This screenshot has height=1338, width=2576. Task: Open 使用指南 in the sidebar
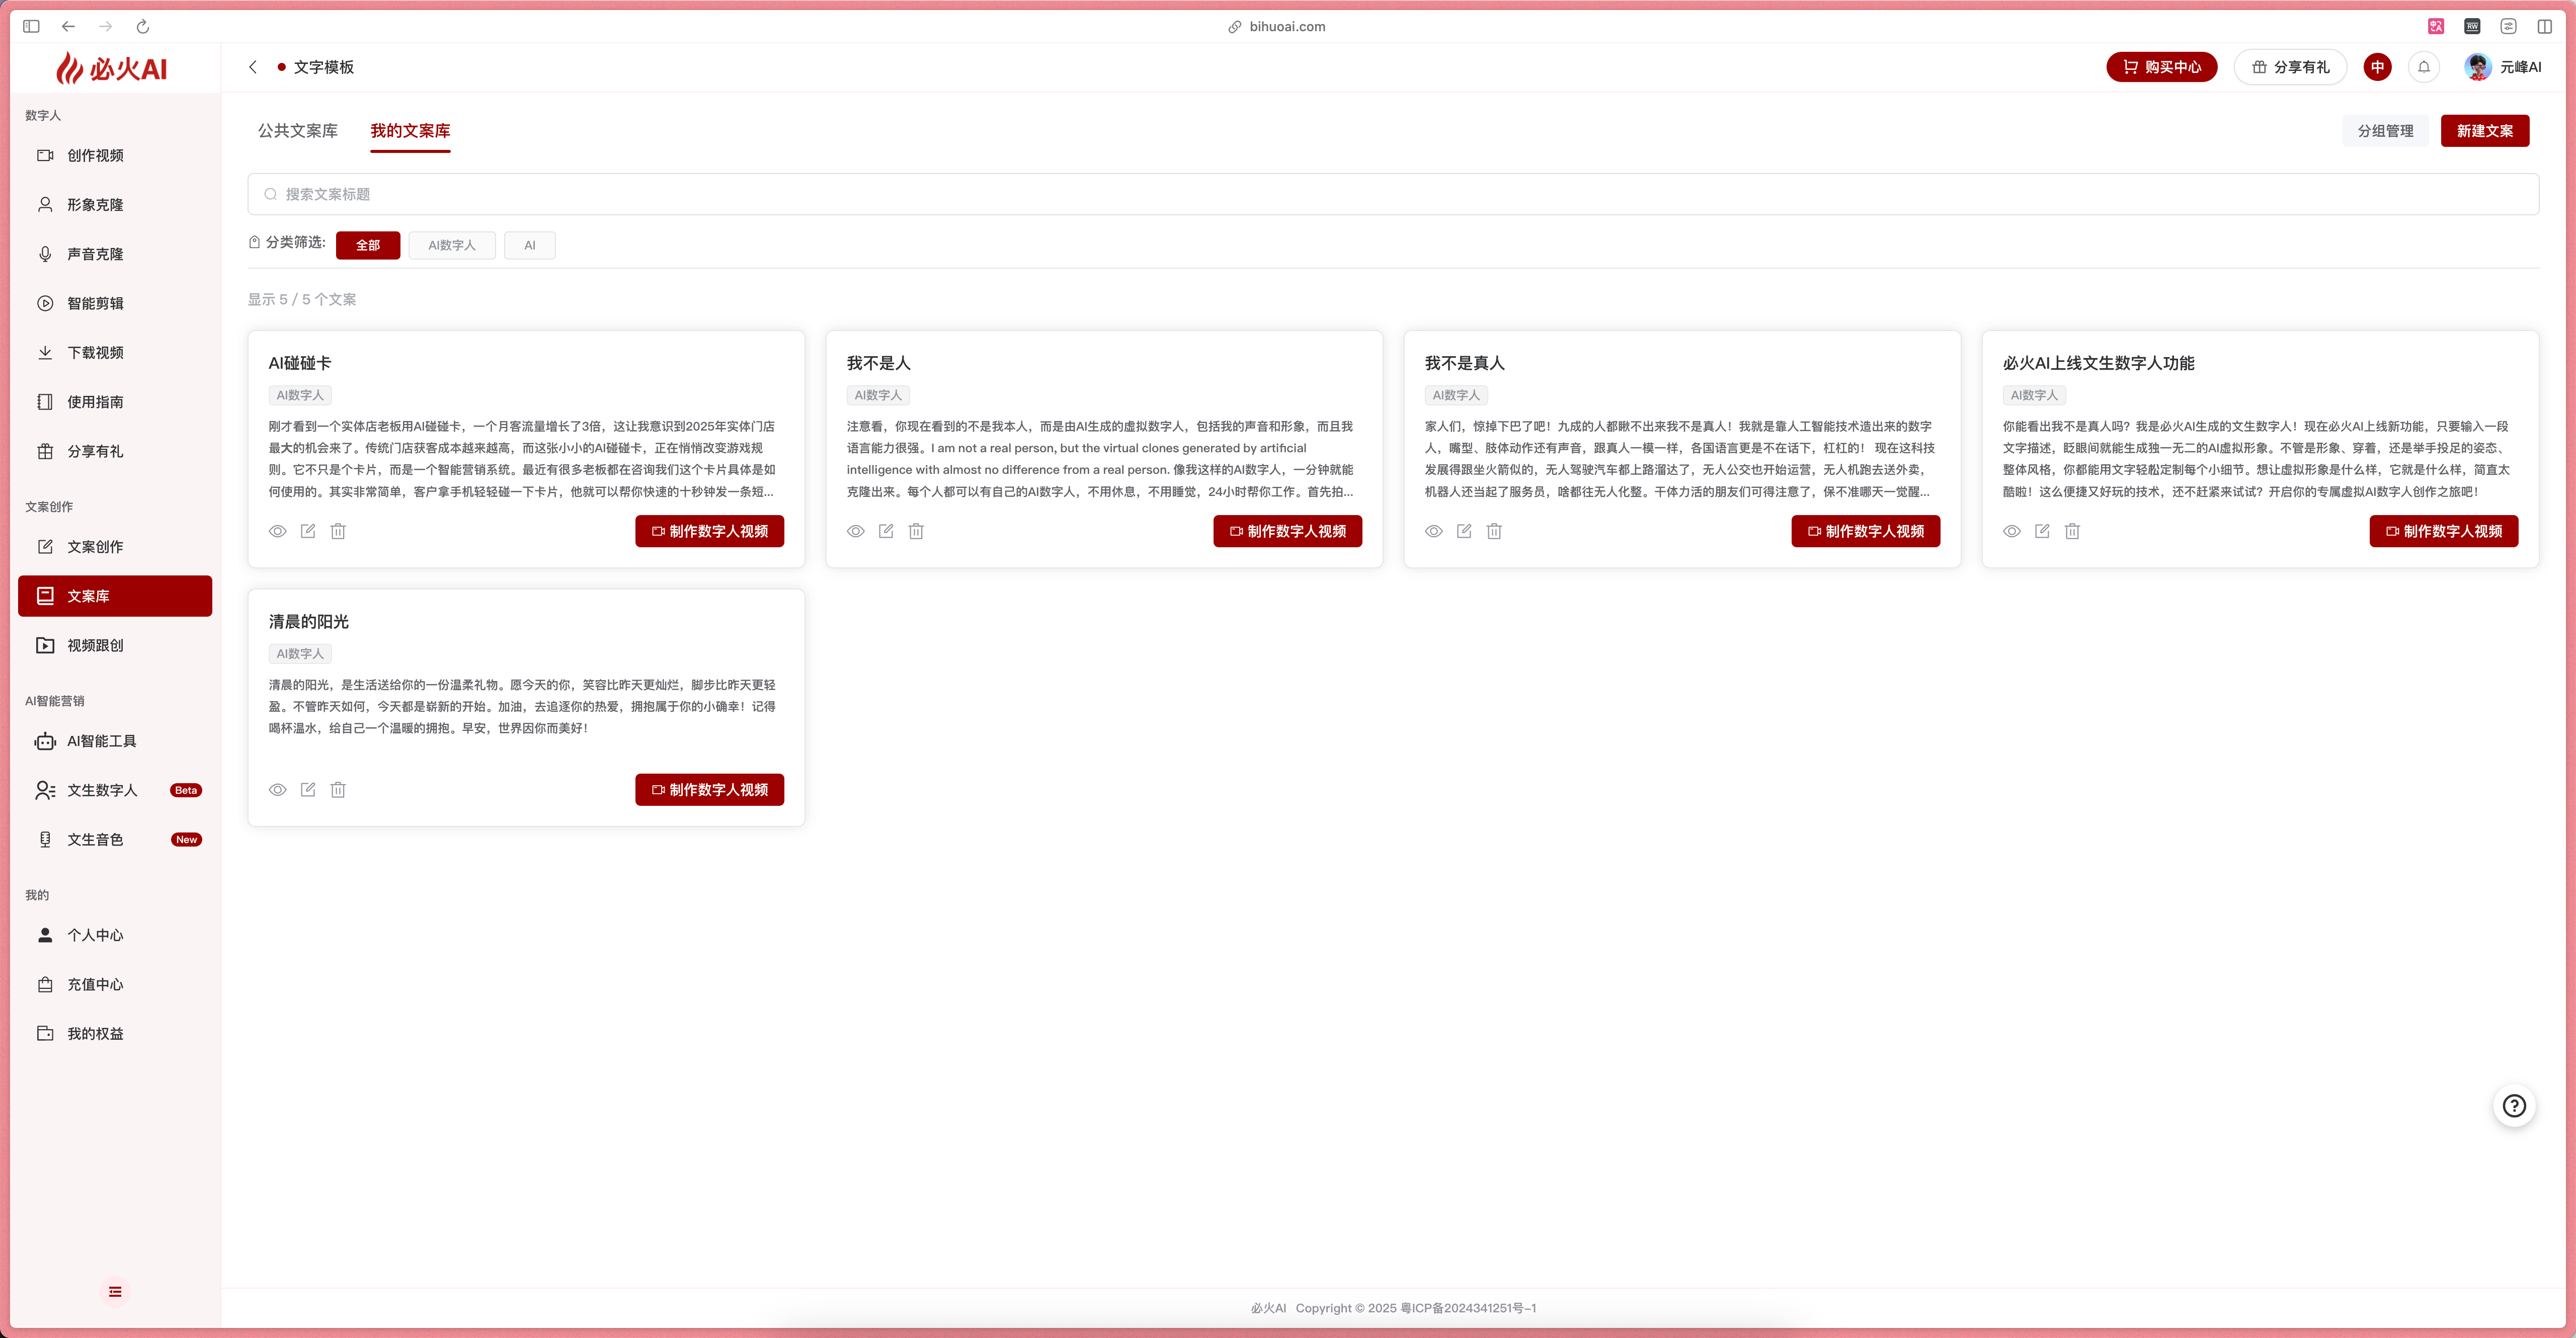(x=115, y=402)
